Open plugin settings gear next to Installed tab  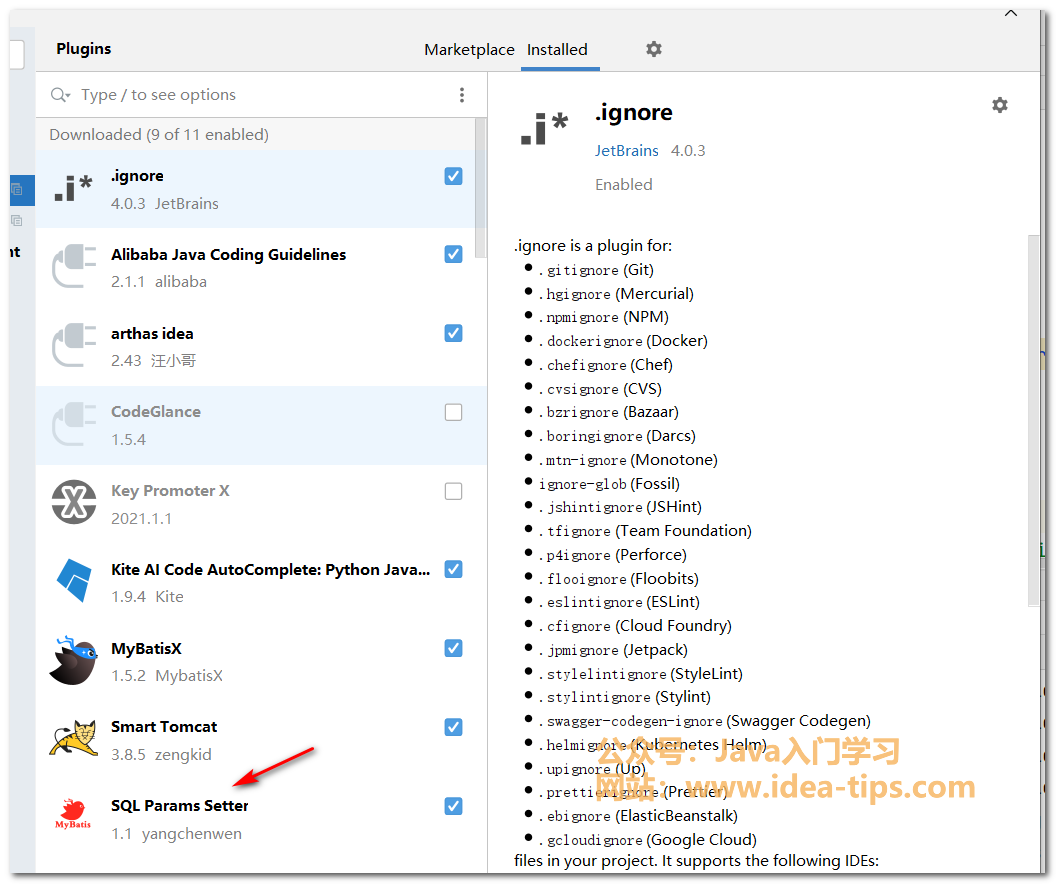click(x=653, y=49)
